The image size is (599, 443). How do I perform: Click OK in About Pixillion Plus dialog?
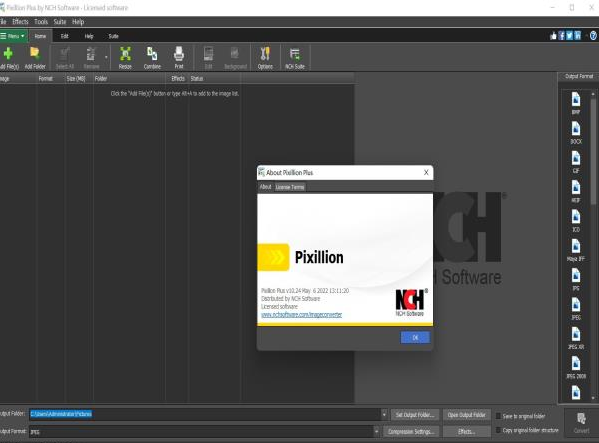coord(415,337)
